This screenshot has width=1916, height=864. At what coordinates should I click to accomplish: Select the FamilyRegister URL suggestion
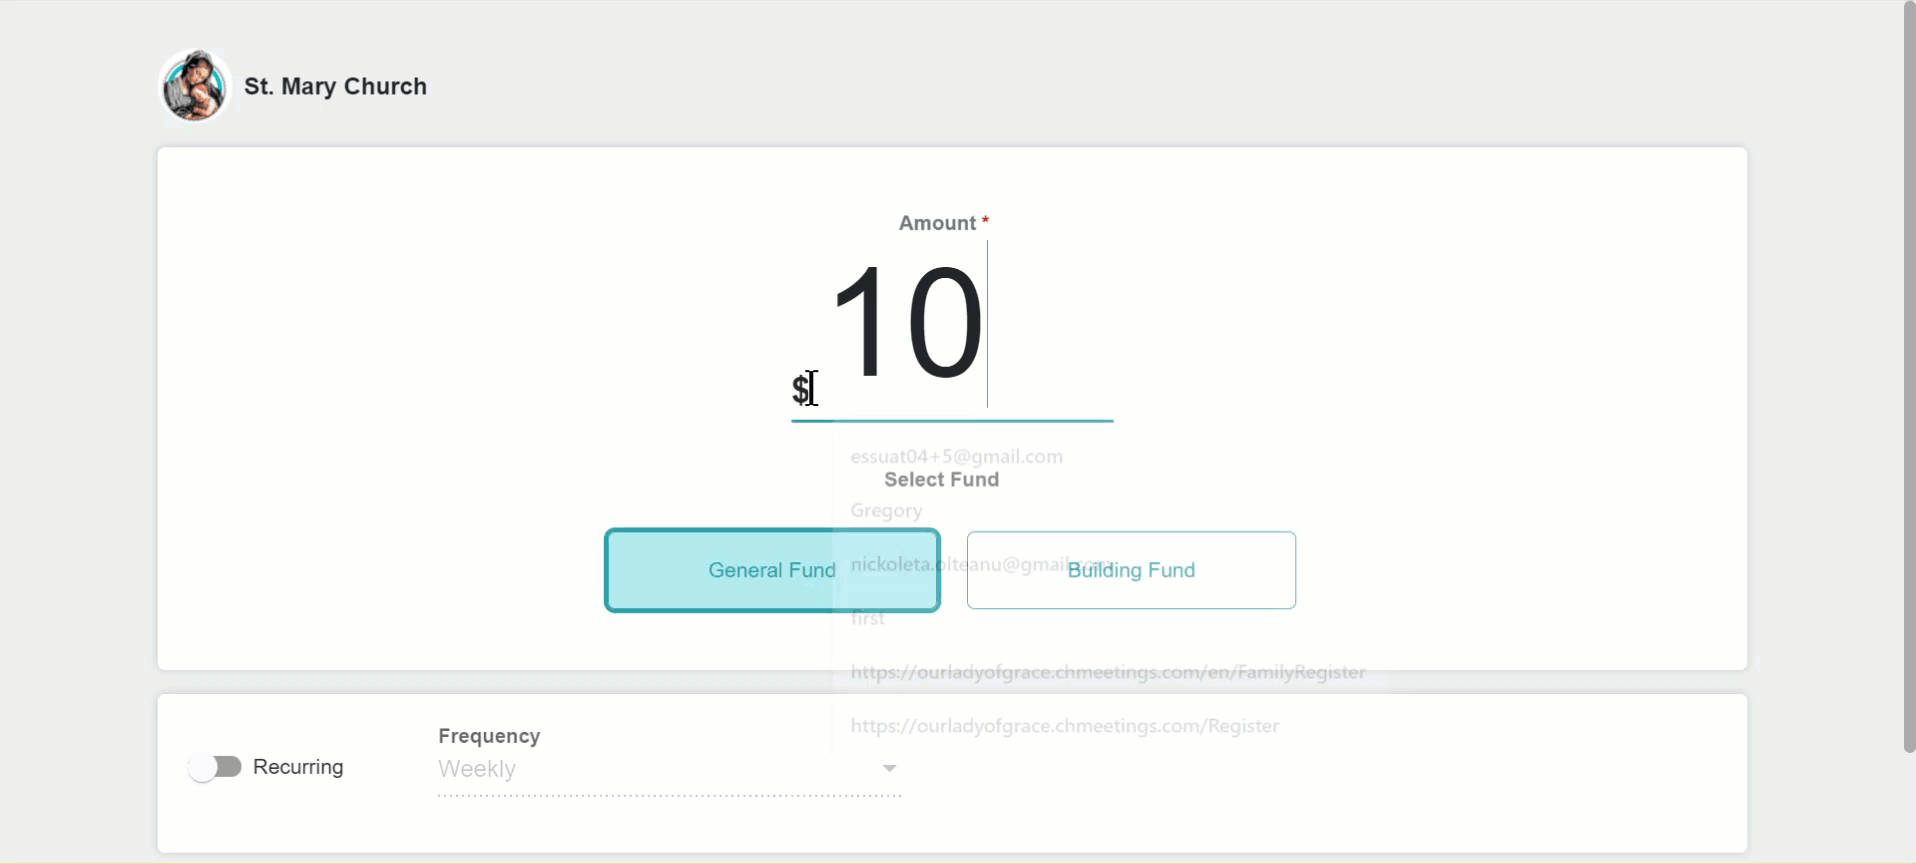[x=1108, y=672]
